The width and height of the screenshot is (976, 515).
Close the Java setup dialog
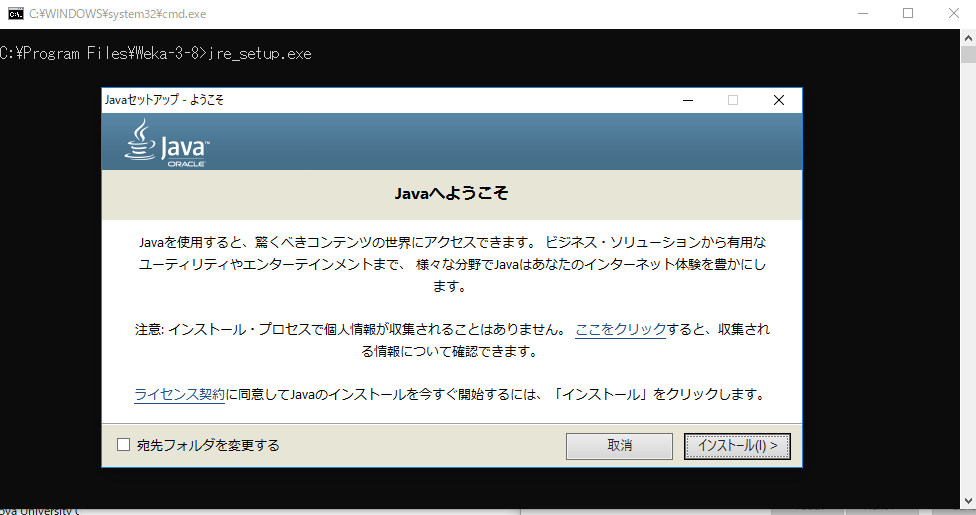779,100
